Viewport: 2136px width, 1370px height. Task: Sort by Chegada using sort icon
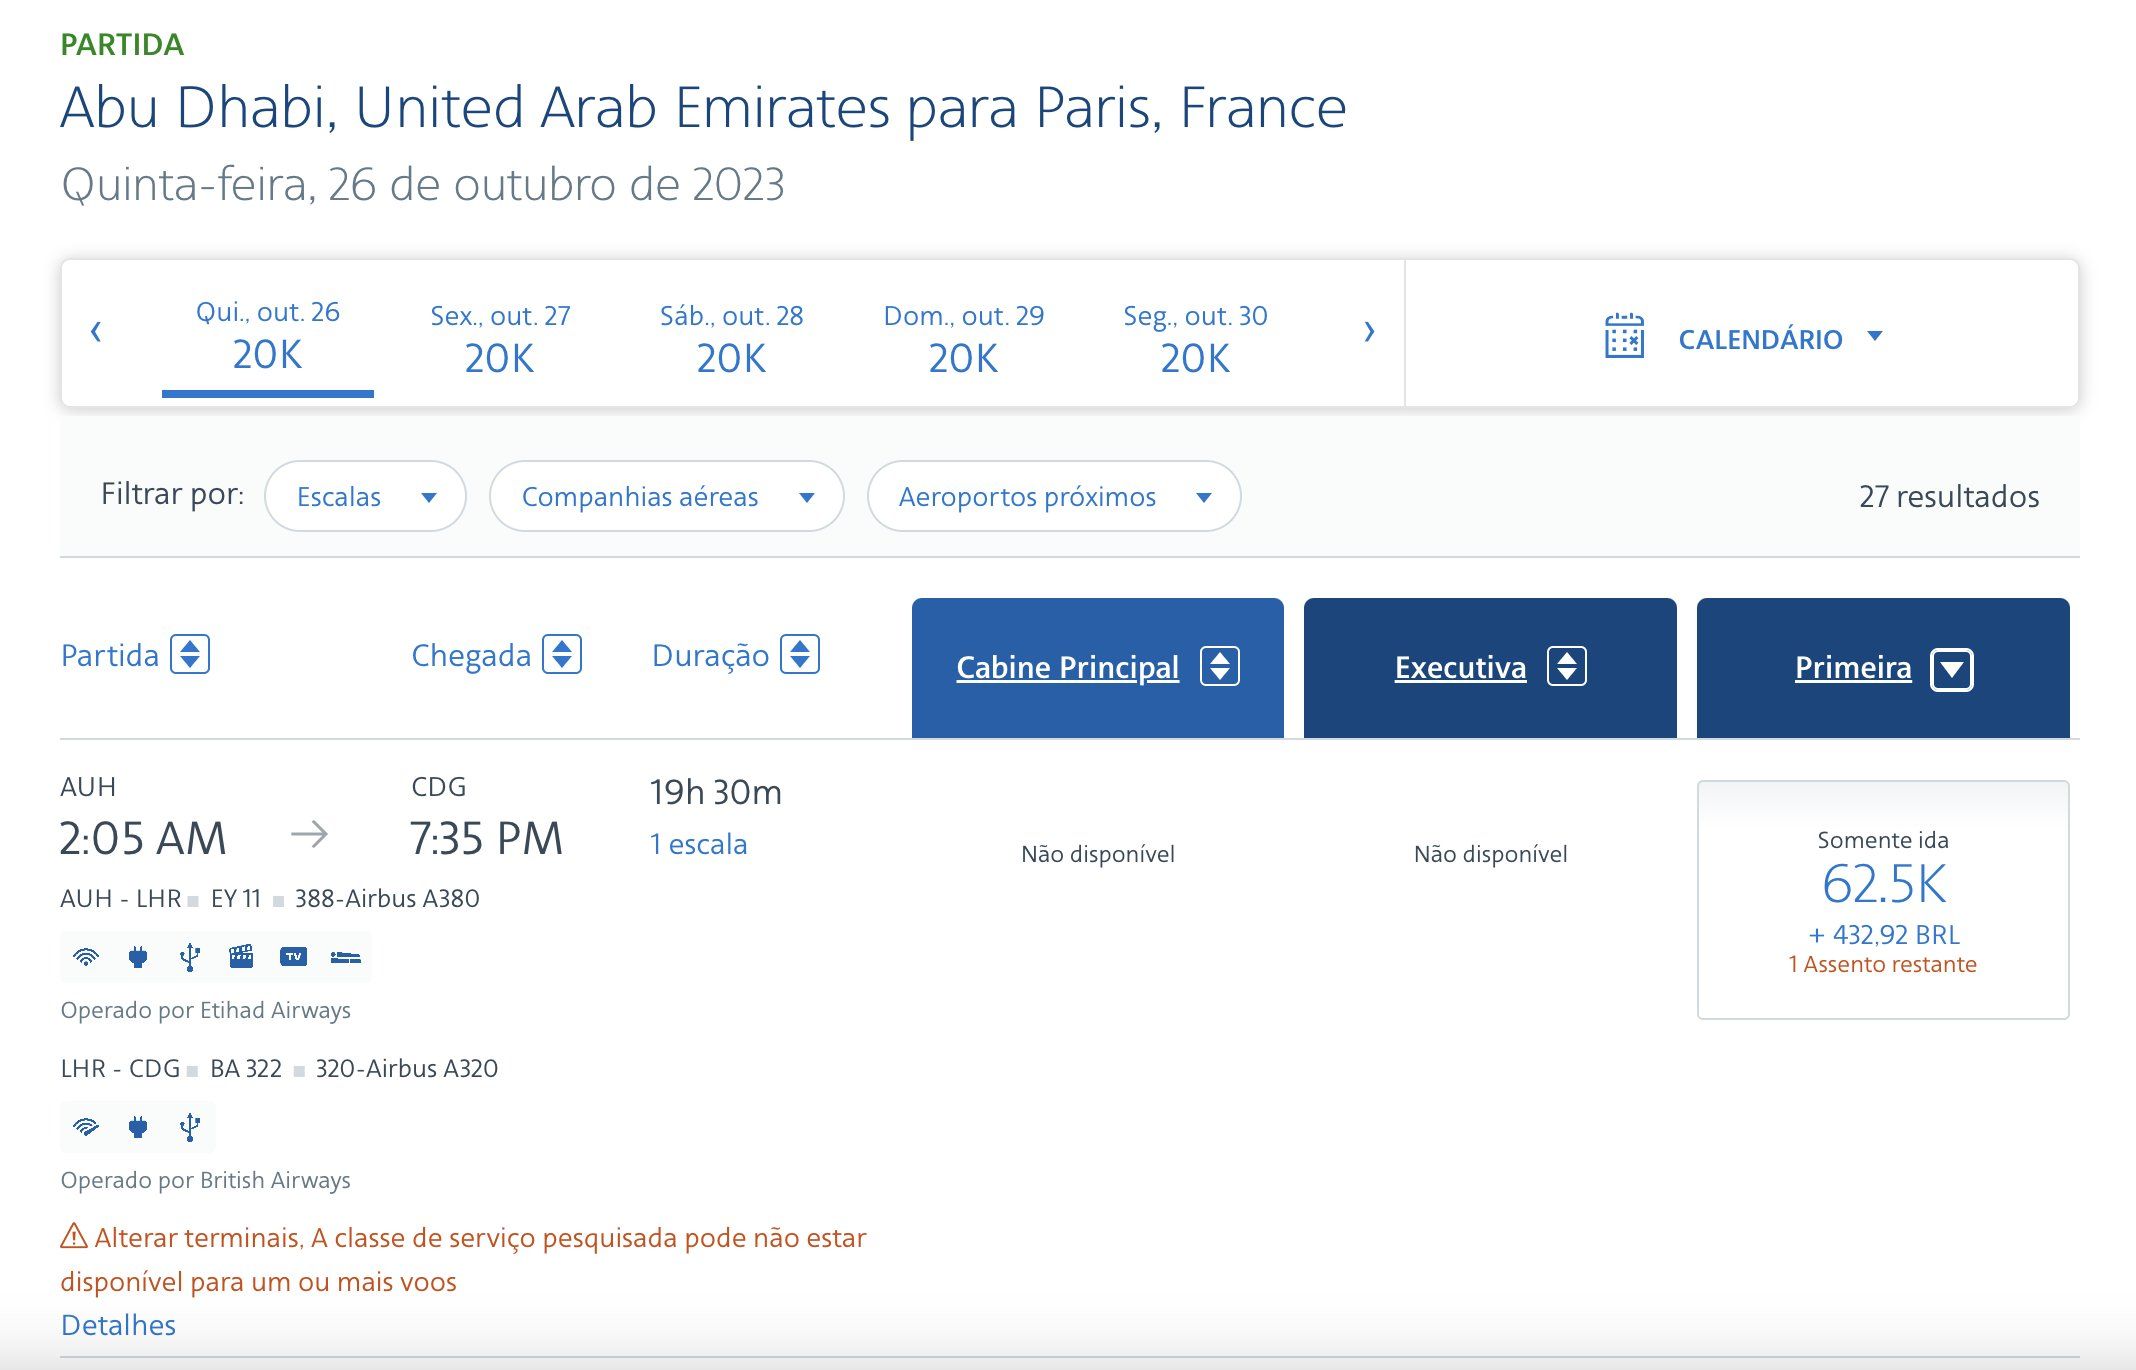[562, 654]
